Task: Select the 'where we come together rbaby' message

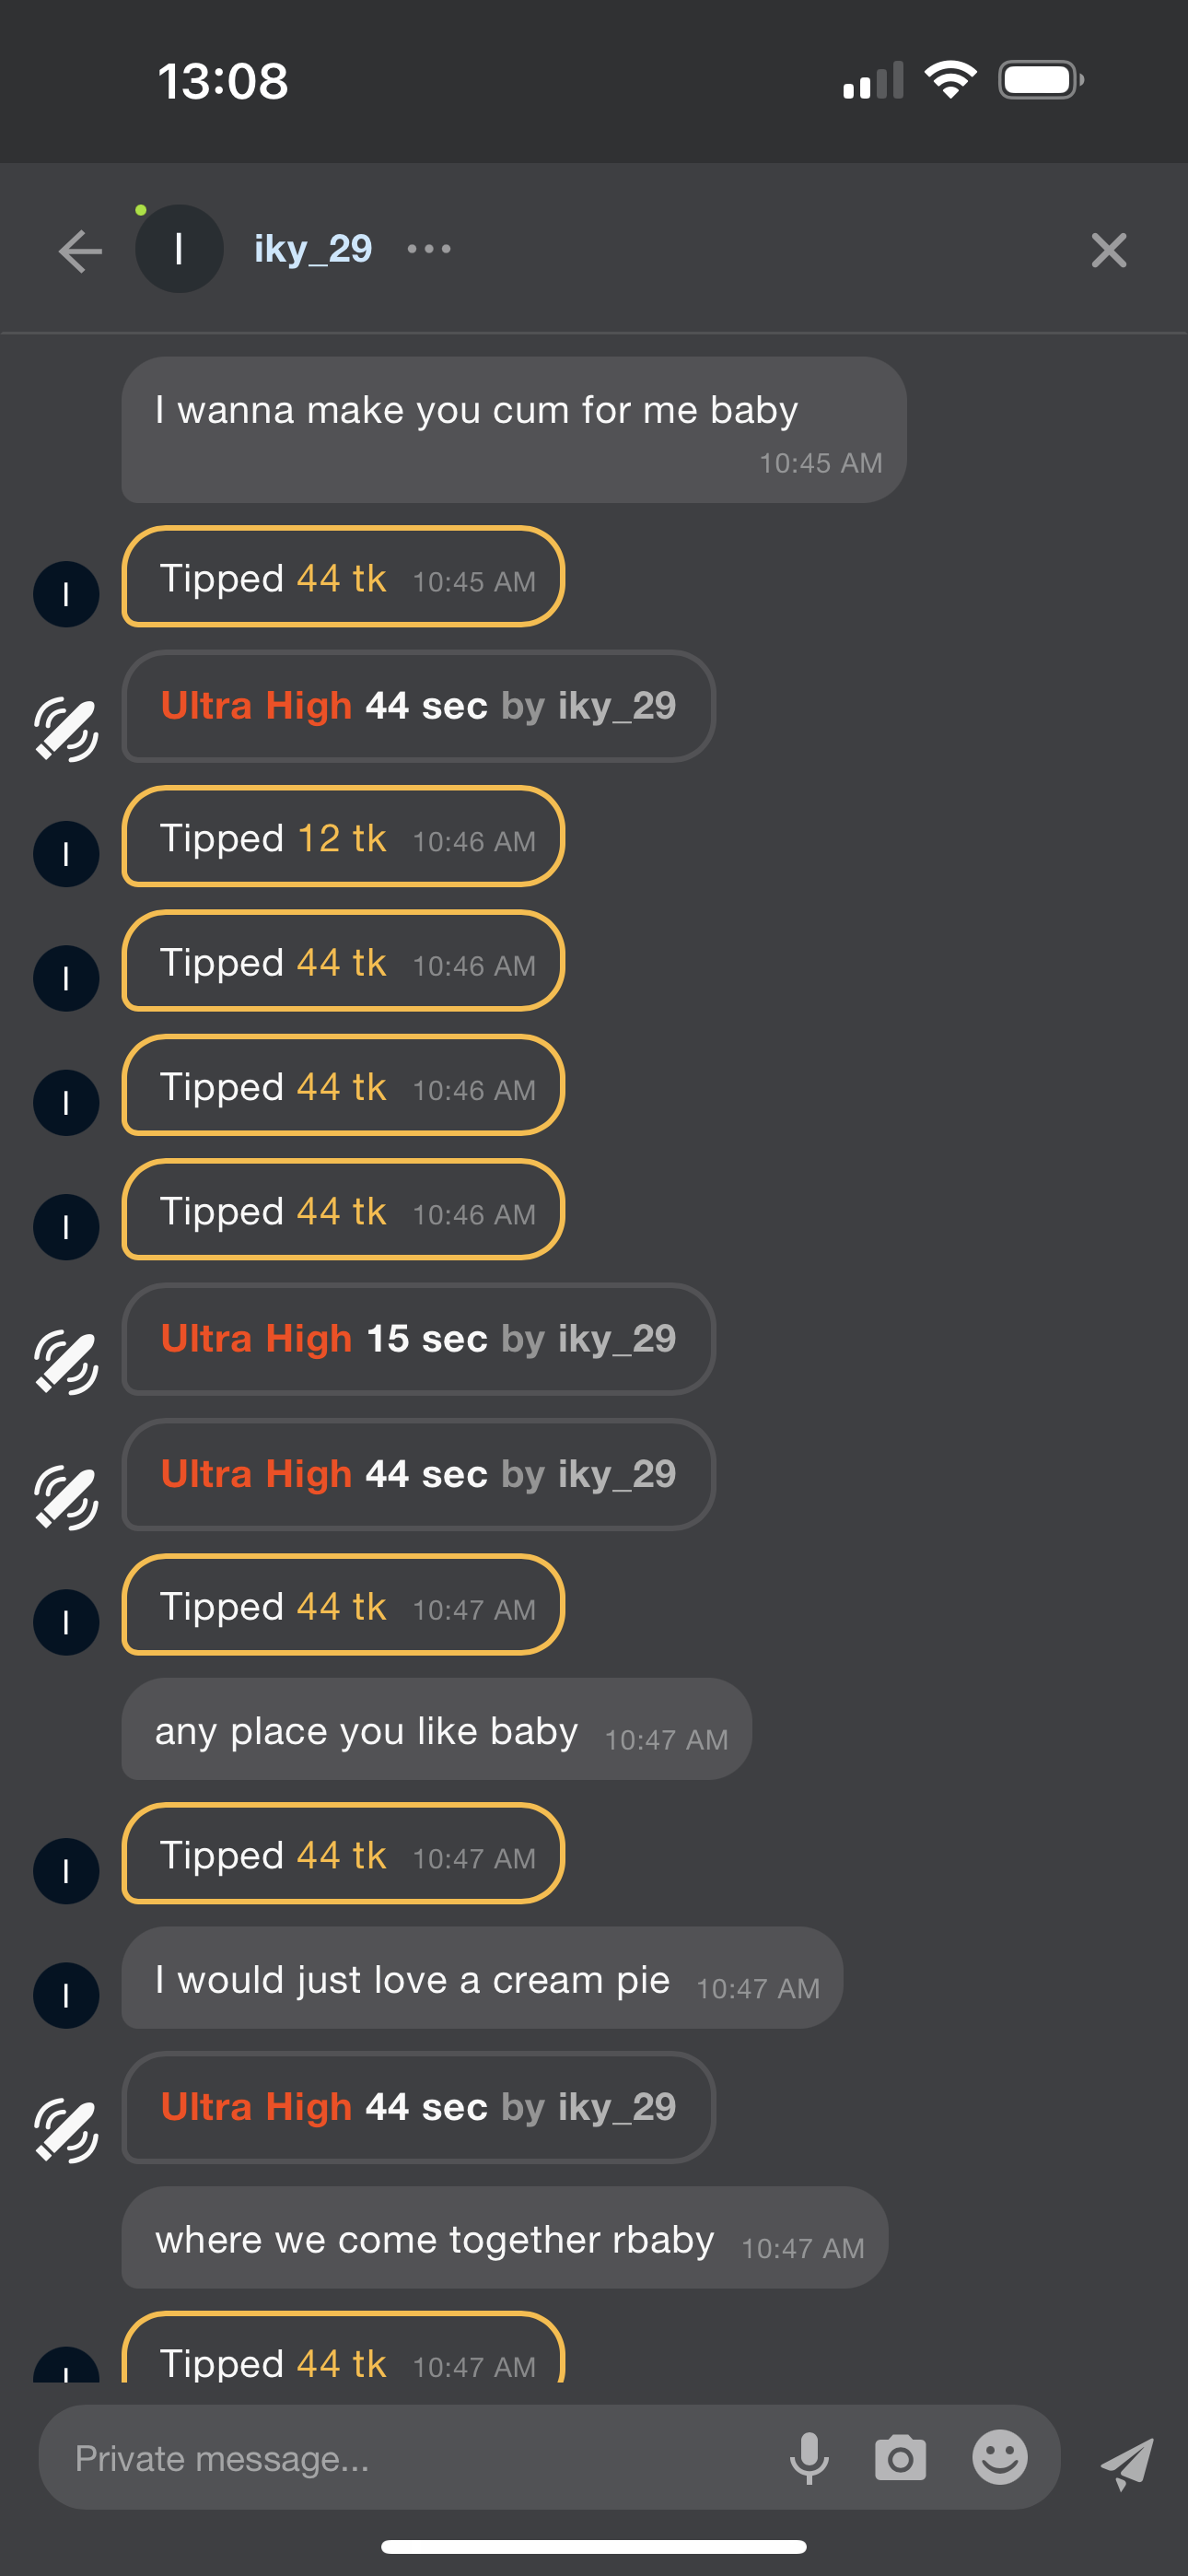Action: tap(504, 2238)
